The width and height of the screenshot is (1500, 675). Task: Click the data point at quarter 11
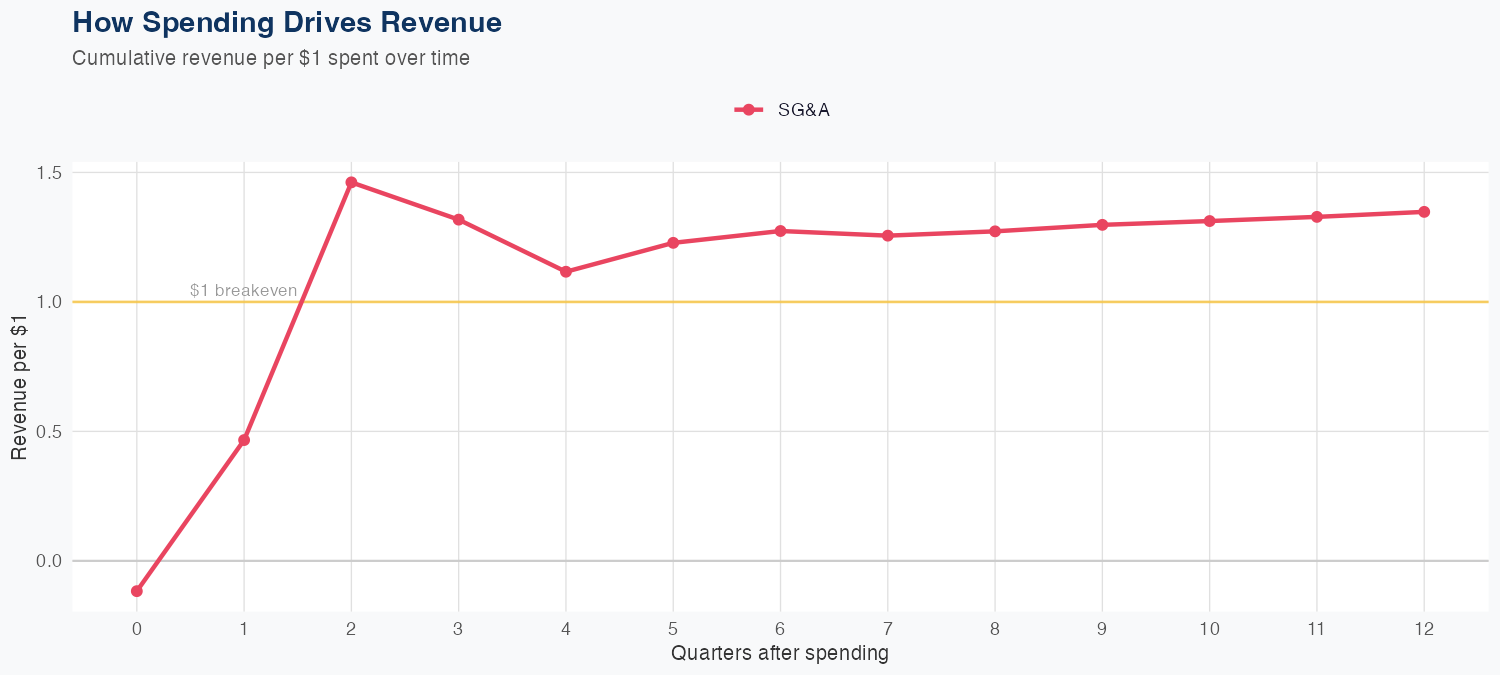point(1317,217)
